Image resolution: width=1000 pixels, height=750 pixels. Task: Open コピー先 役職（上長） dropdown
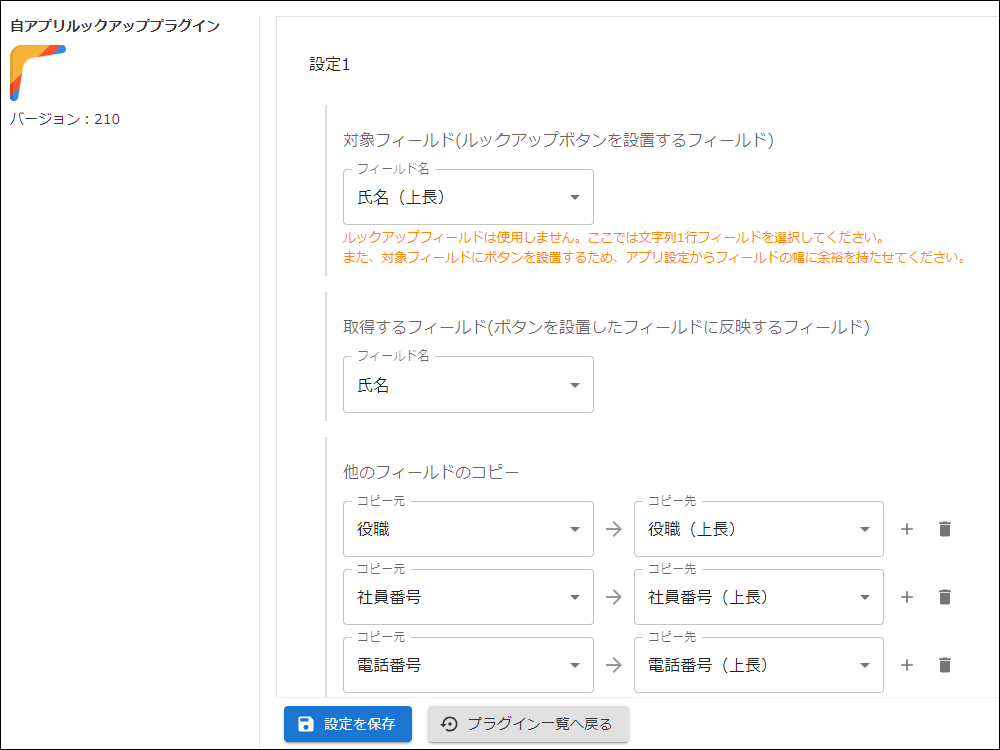tap(758, 529)
